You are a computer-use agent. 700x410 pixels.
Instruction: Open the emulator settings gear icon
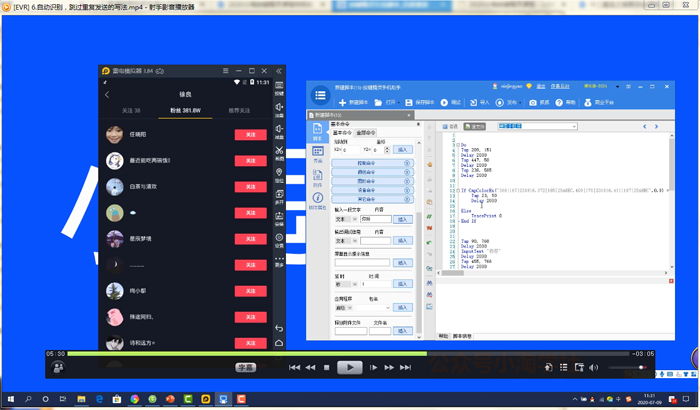[279, 237]
